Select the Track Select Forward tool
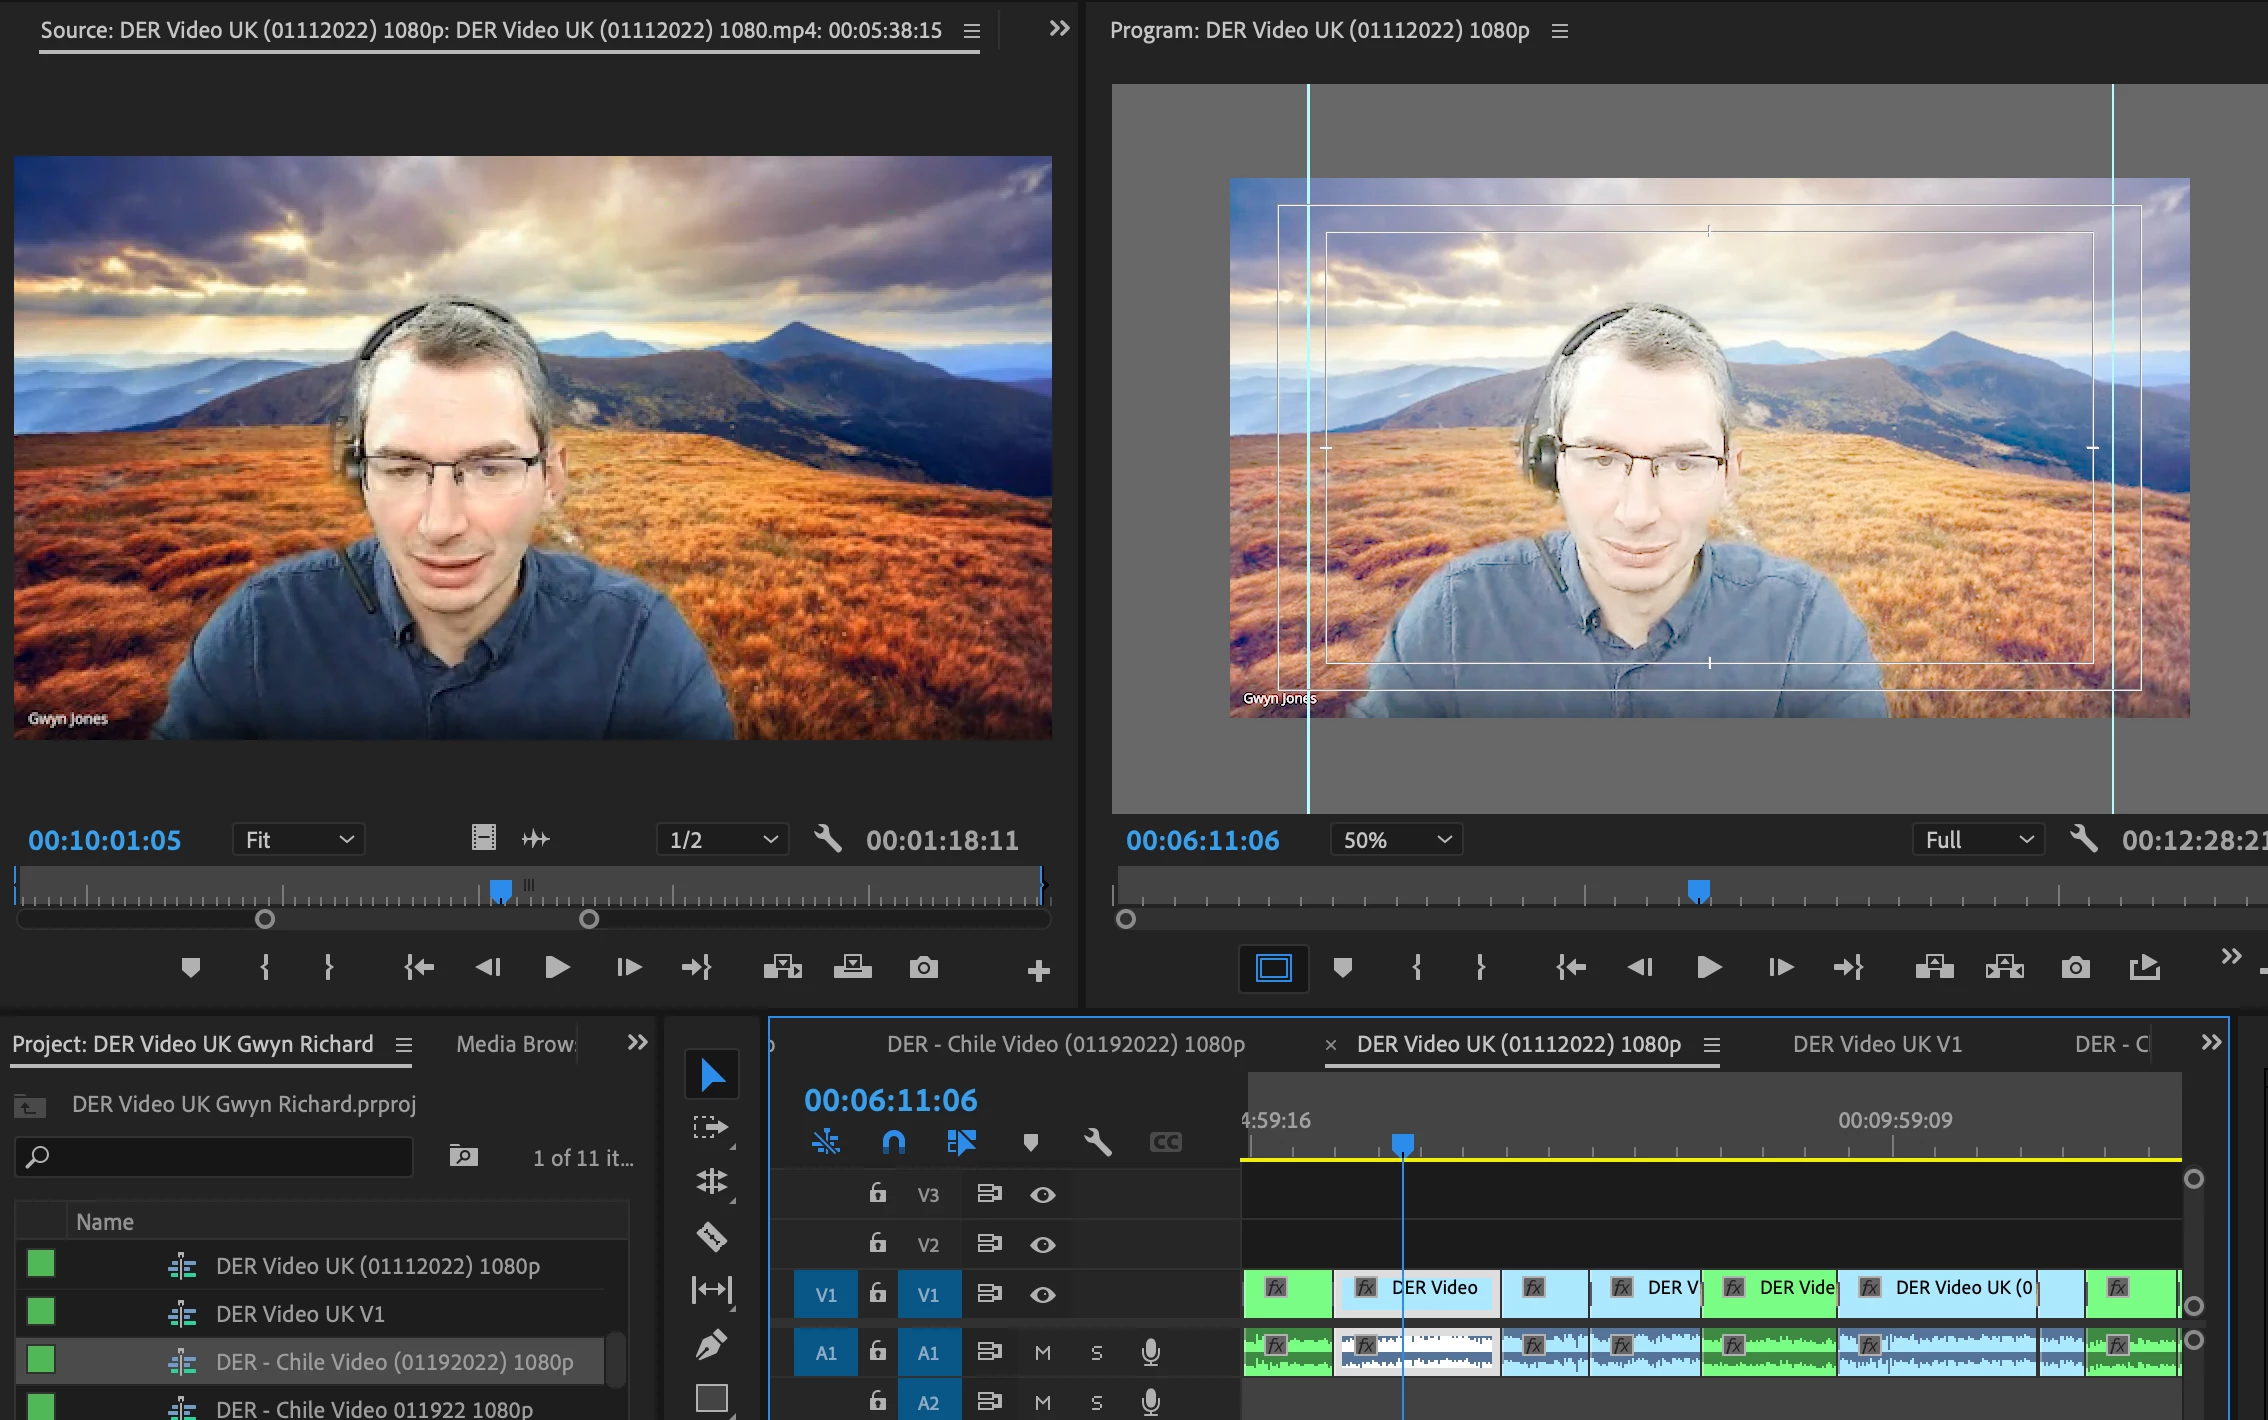 [x=711, y=1128]
